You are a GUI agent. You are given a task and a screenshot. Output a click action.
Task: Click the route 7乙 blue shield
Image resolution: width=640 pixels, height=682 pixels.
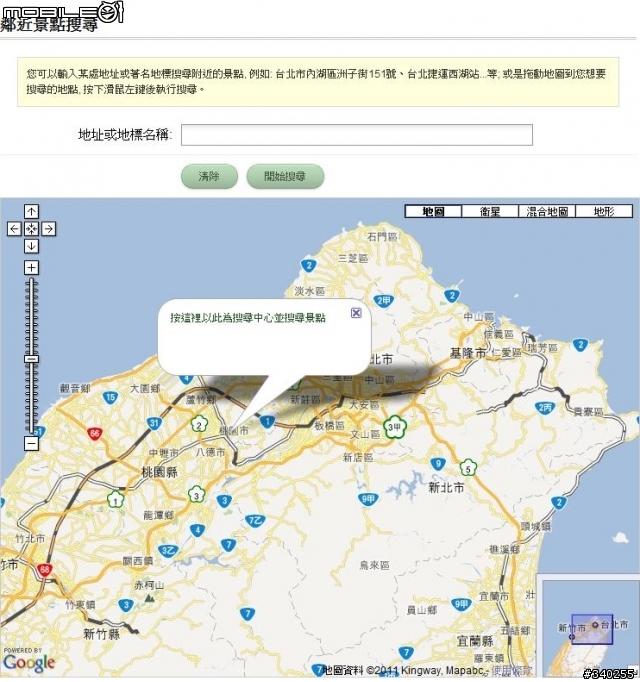[256, 521]
